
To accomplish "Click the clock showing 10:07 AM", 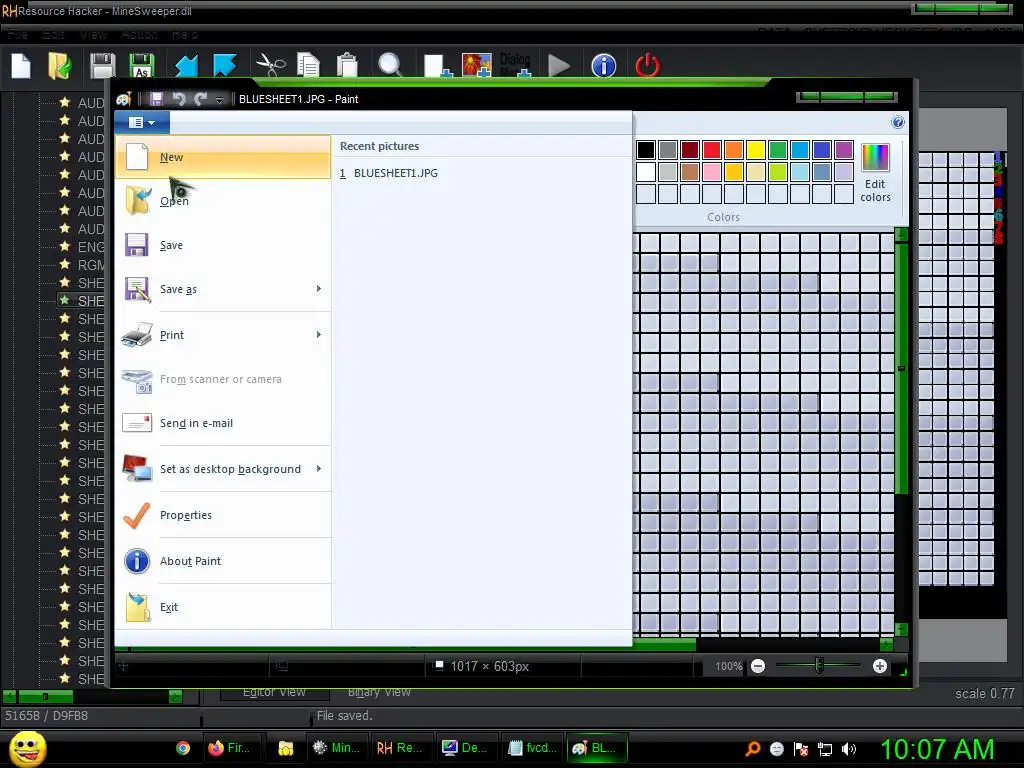I will point(937,749).
